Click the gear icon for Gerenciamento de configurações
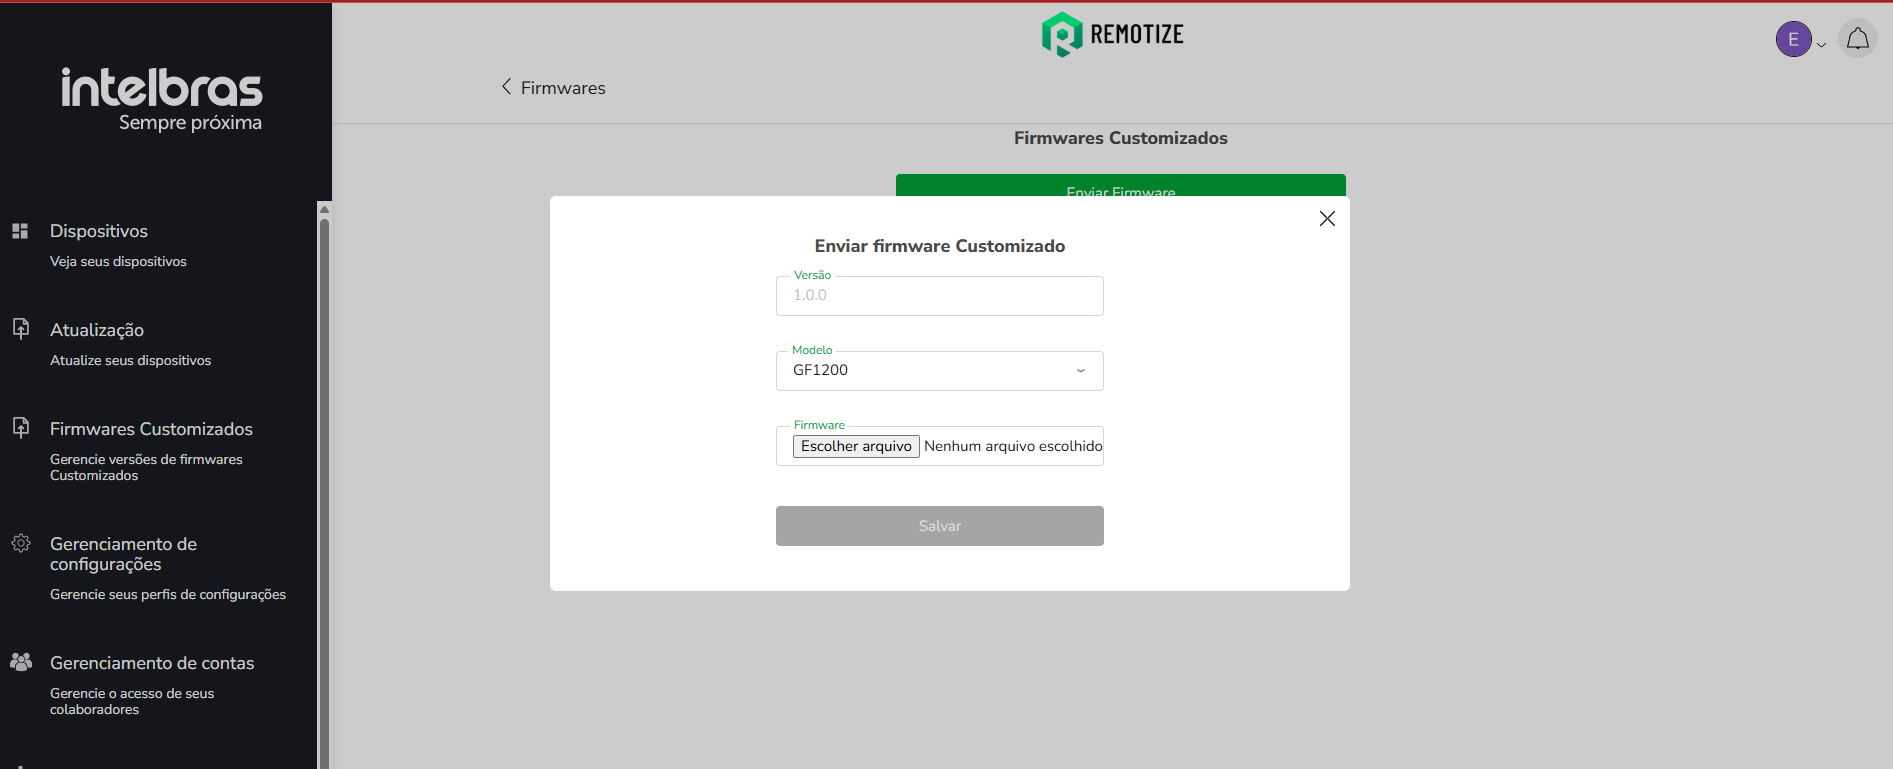Viewport: 1893px width, 769px height. pyautogui.click(x=20, y=543)
